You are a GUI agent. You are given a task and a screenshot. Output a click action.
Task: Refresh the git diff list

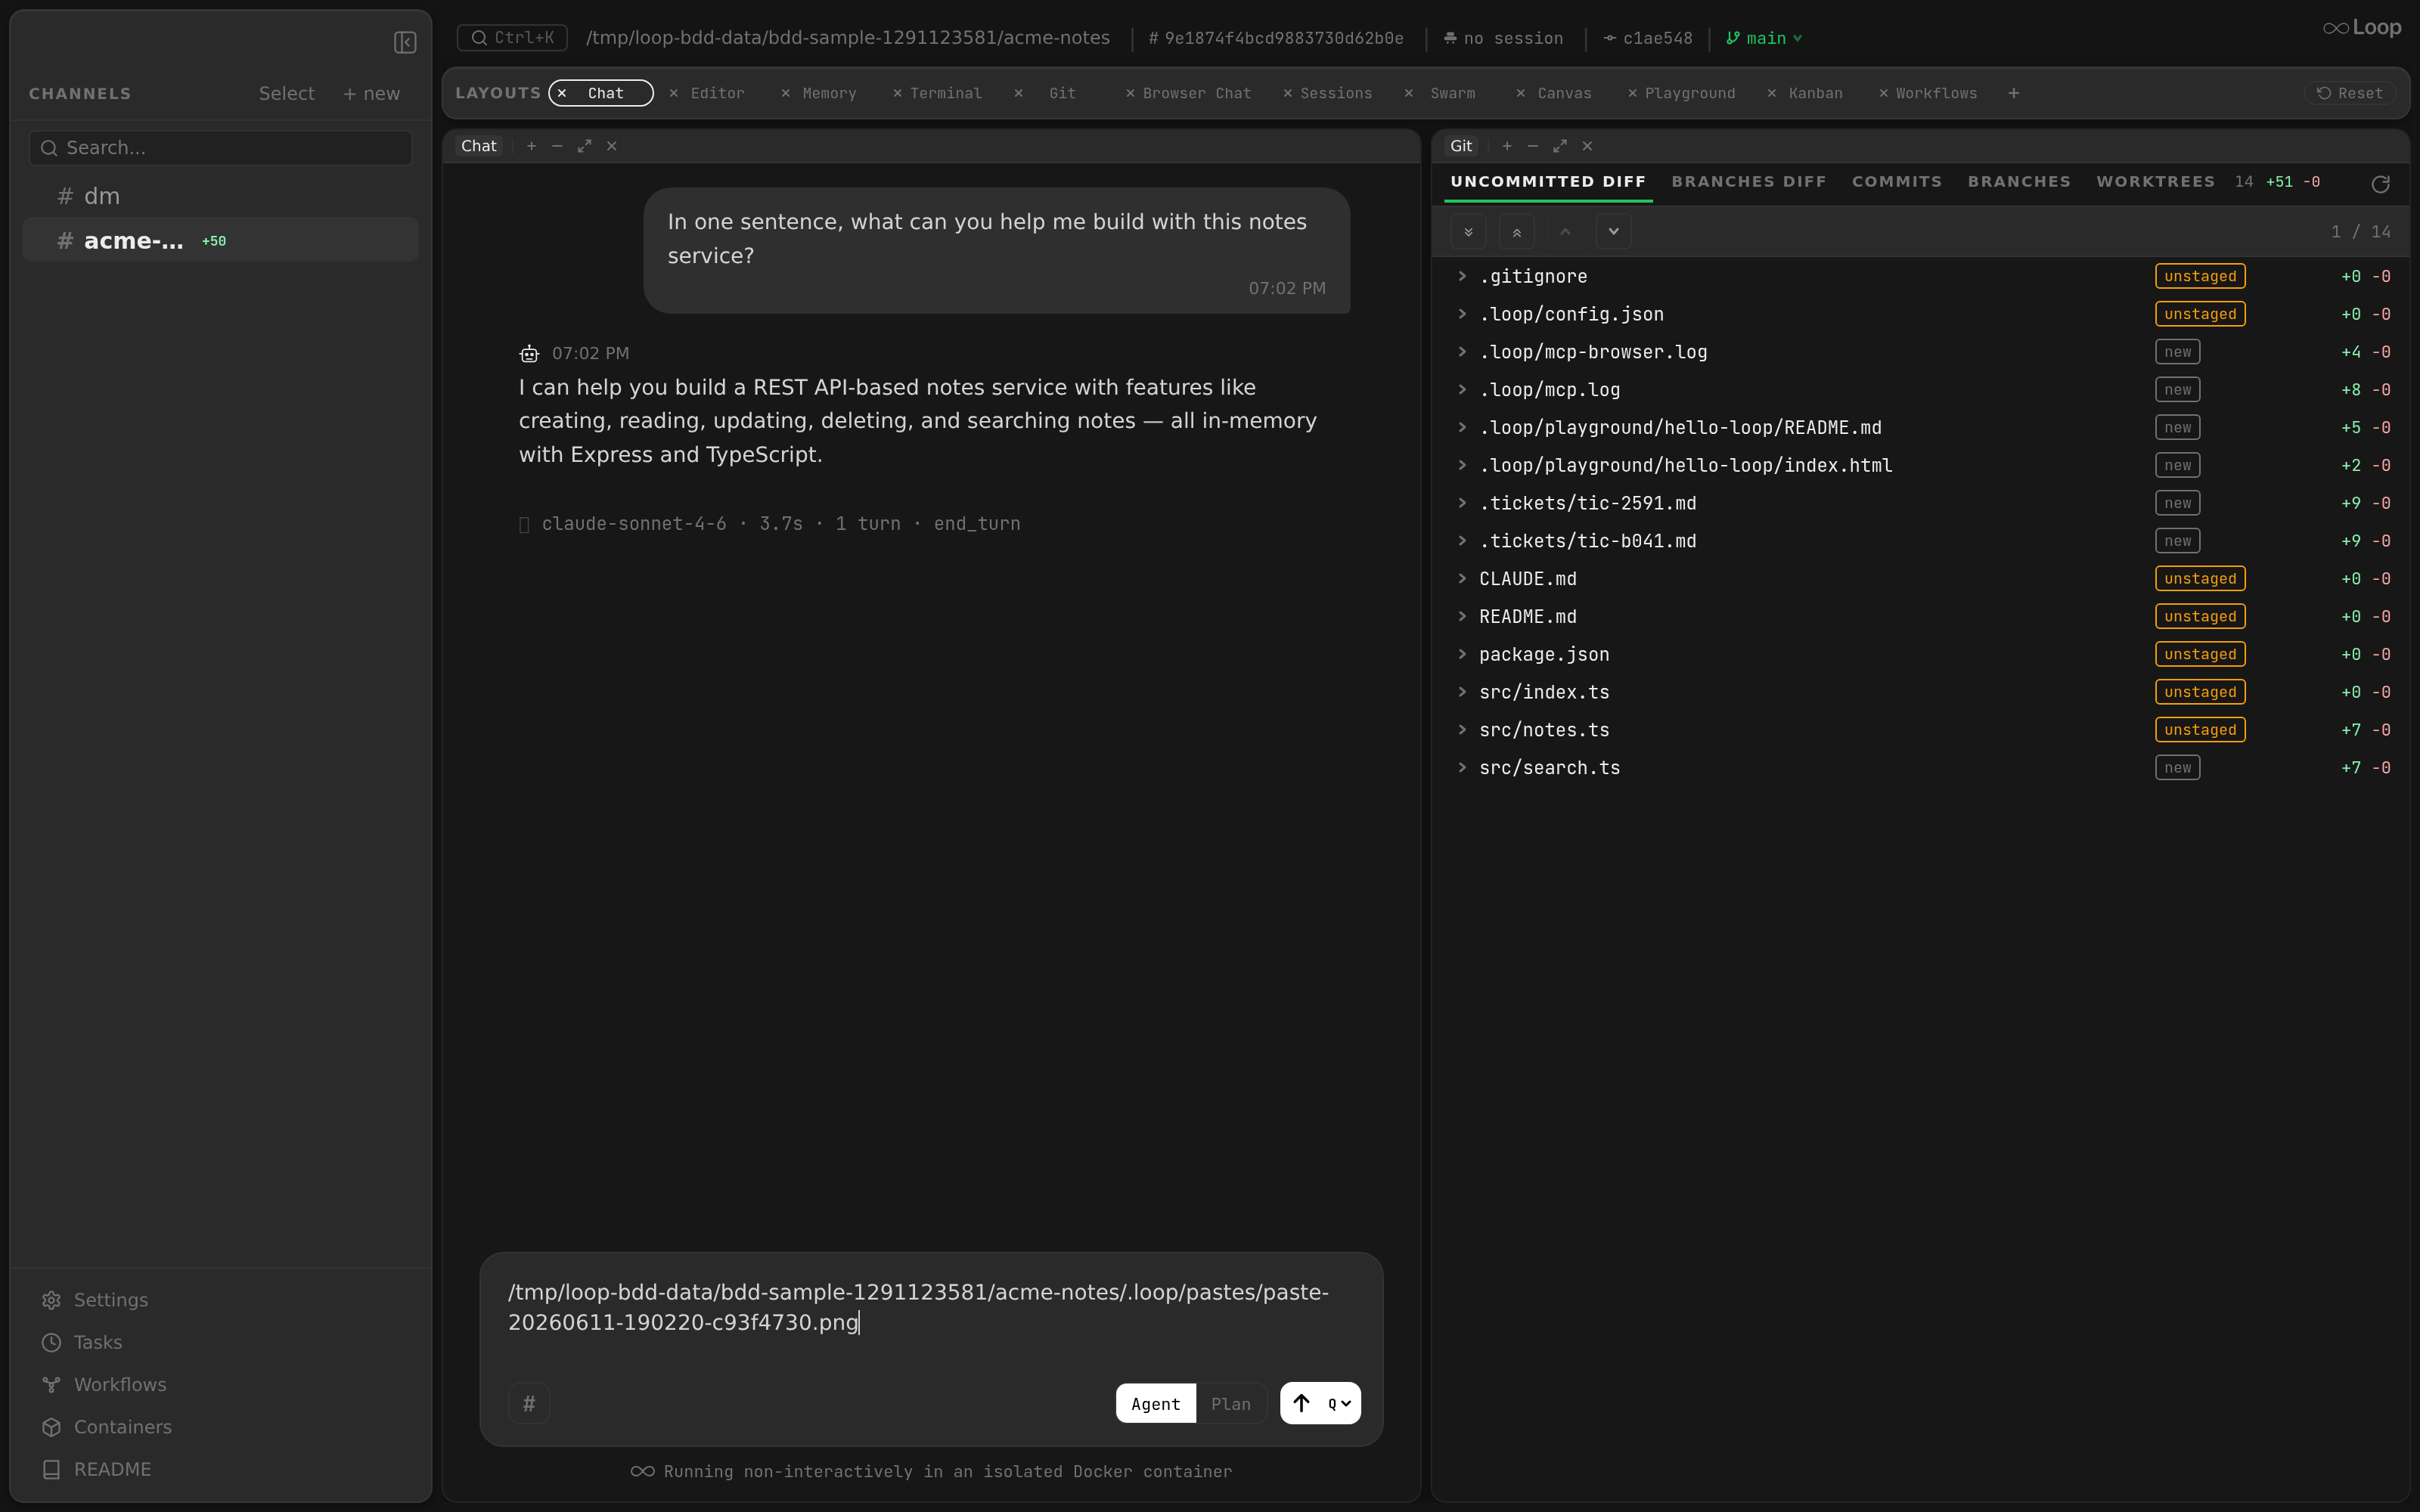click(2380, 184)
